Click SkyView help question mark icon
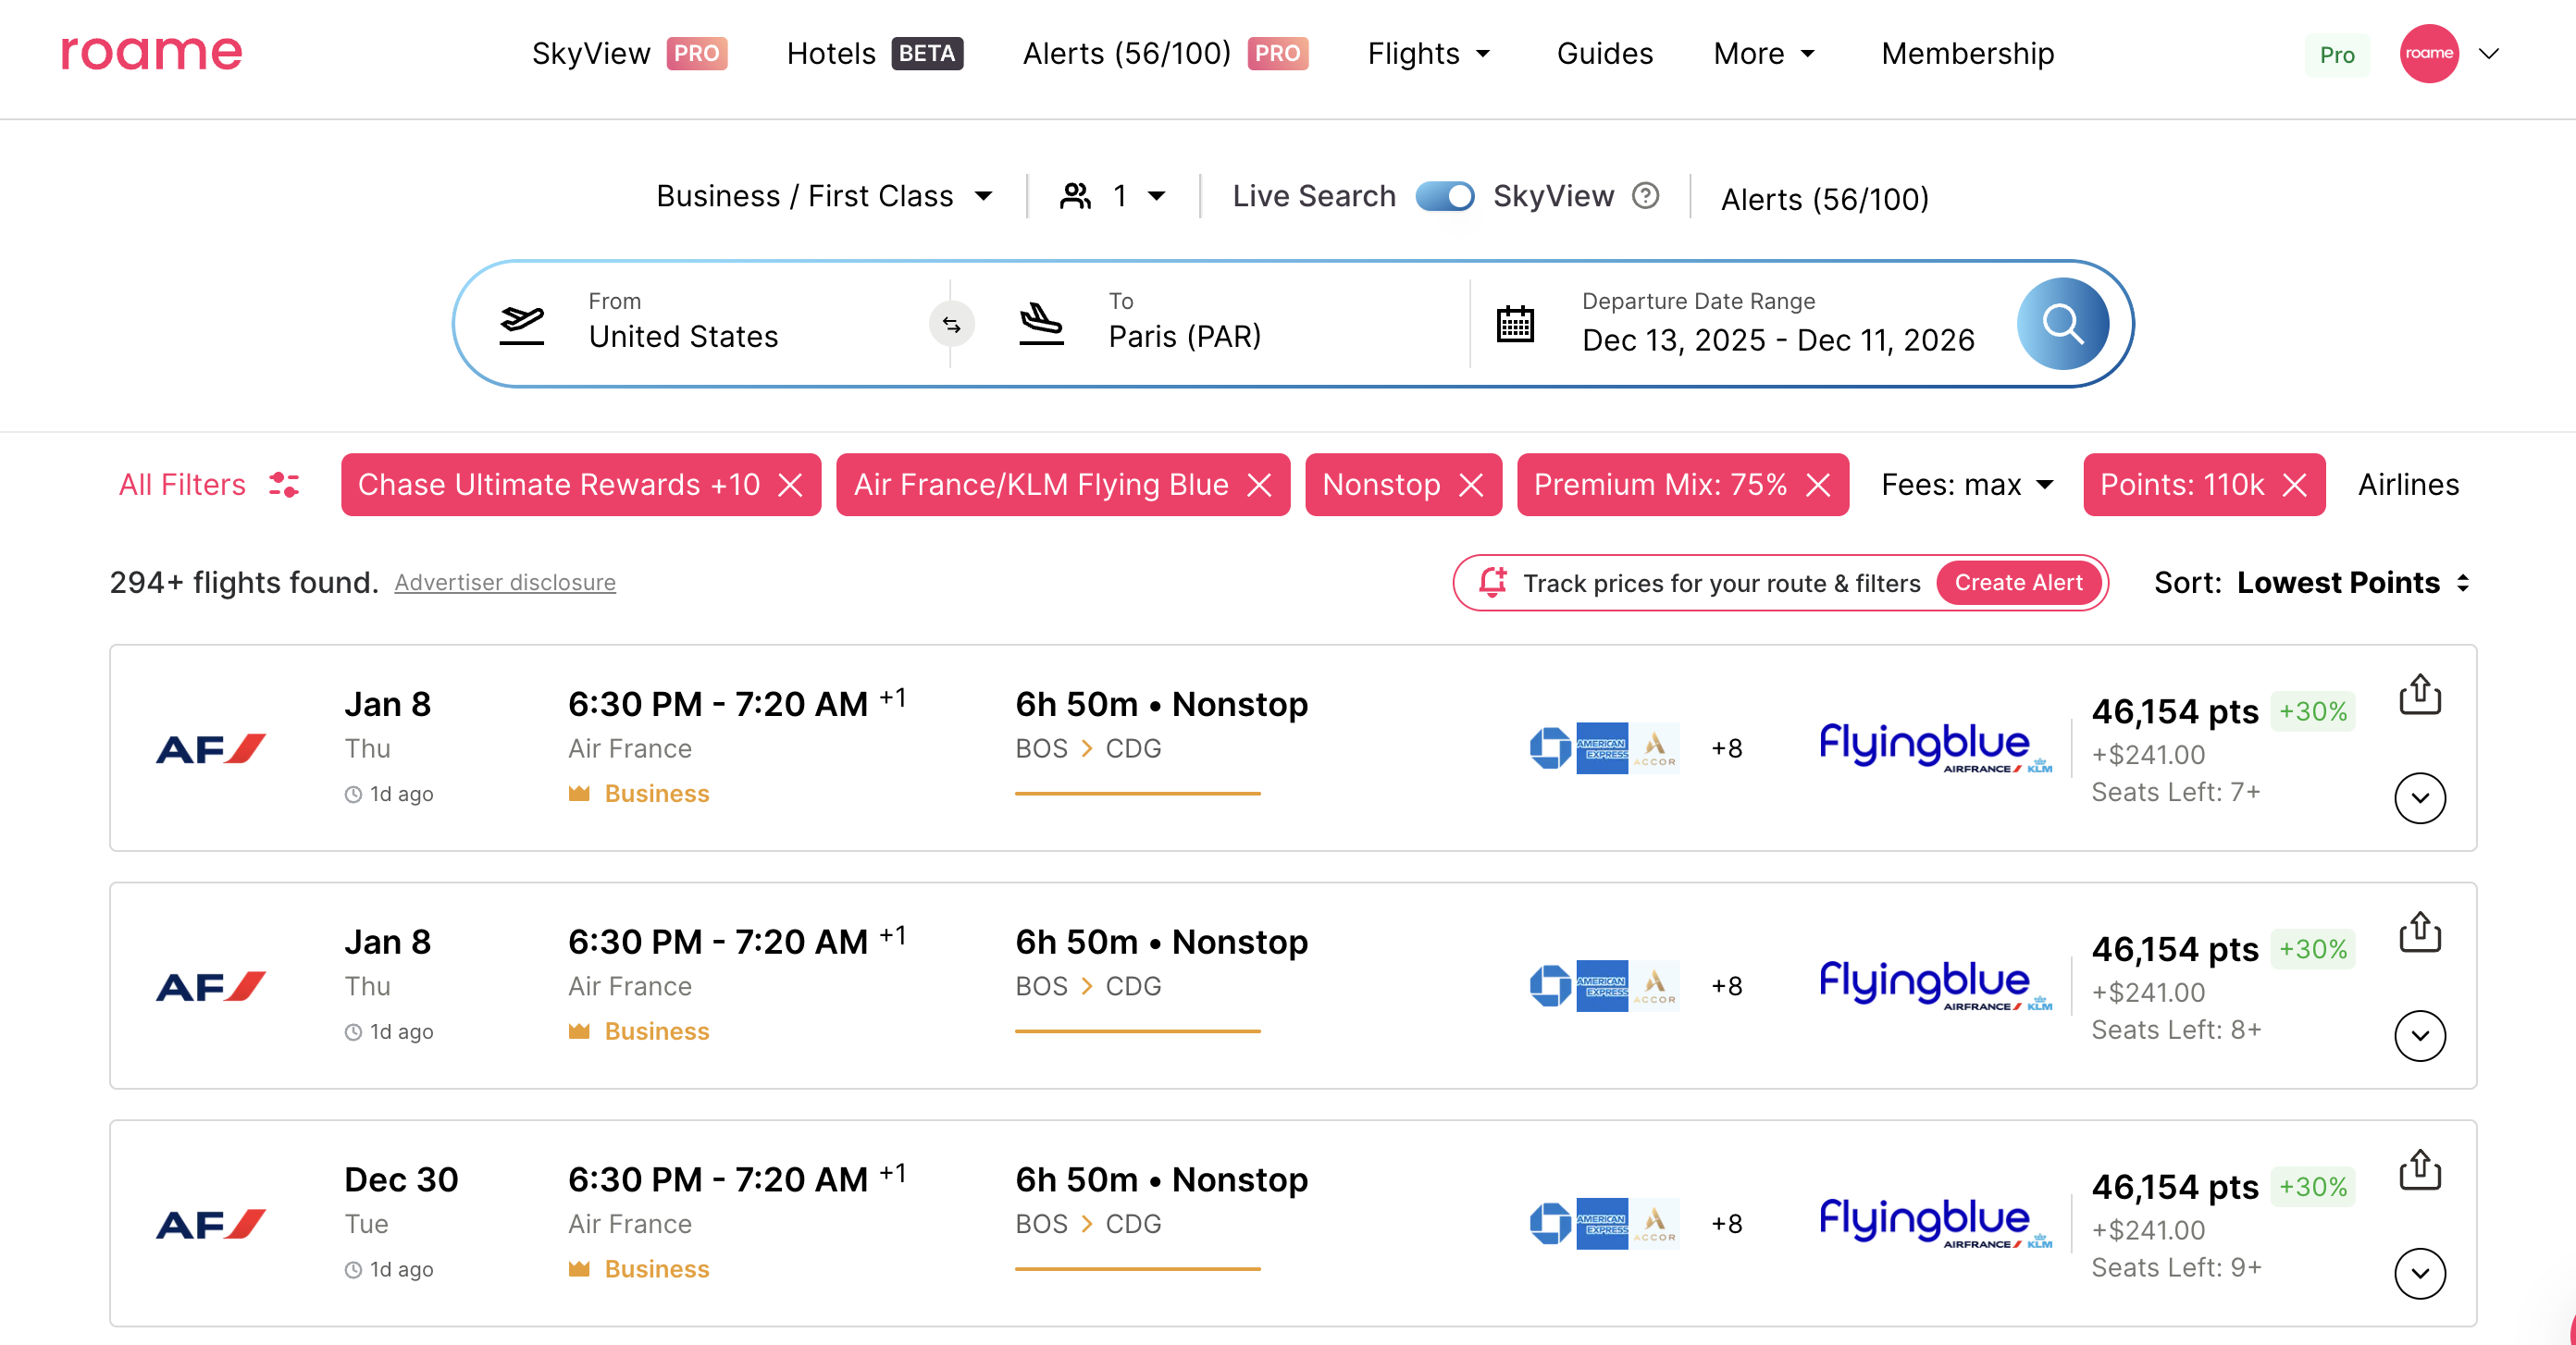Screen dimensions: 2576x1345 (x=1645, y=196)
